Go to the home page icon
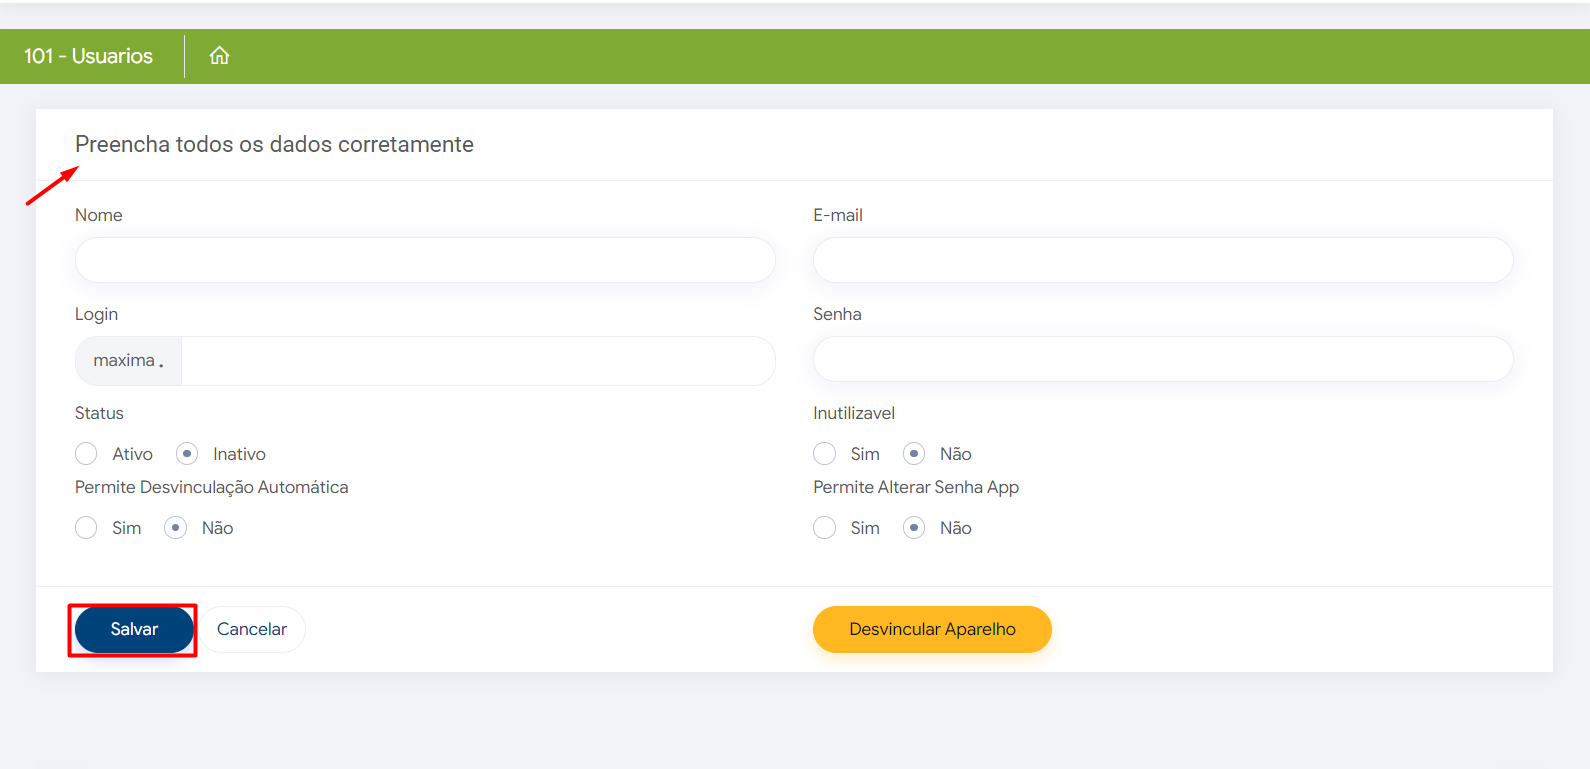1590x769 pixels. coord(219,56)
